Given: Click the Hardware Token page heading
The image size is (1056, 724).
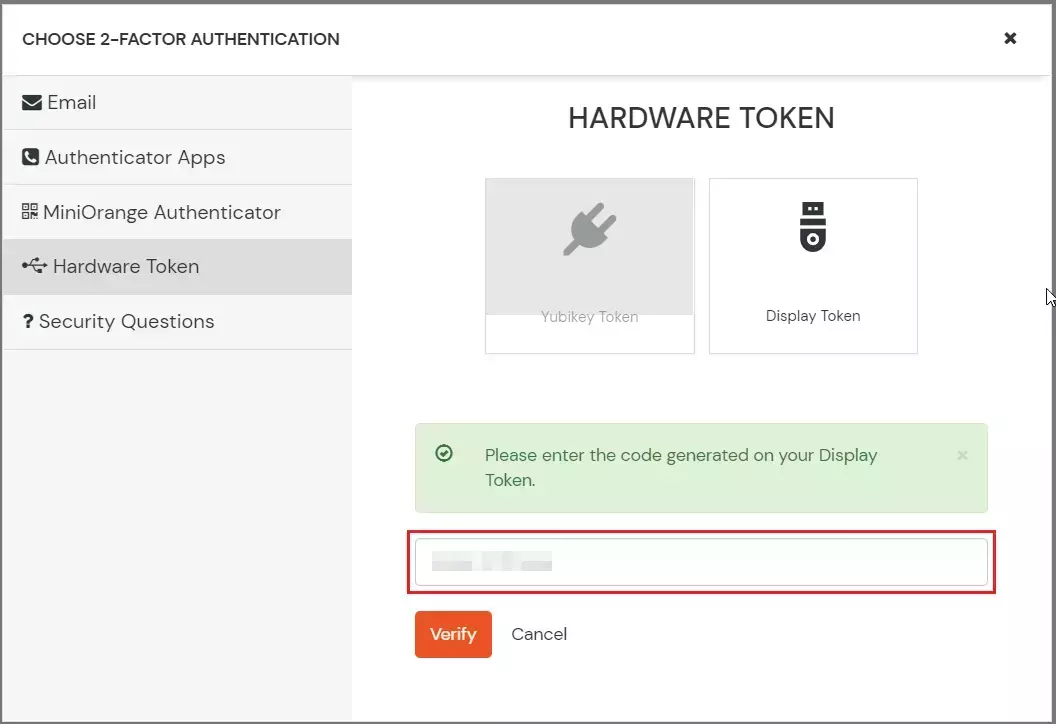Looking at the screenshot, I should pyautogui.click(x=701, y=117).
